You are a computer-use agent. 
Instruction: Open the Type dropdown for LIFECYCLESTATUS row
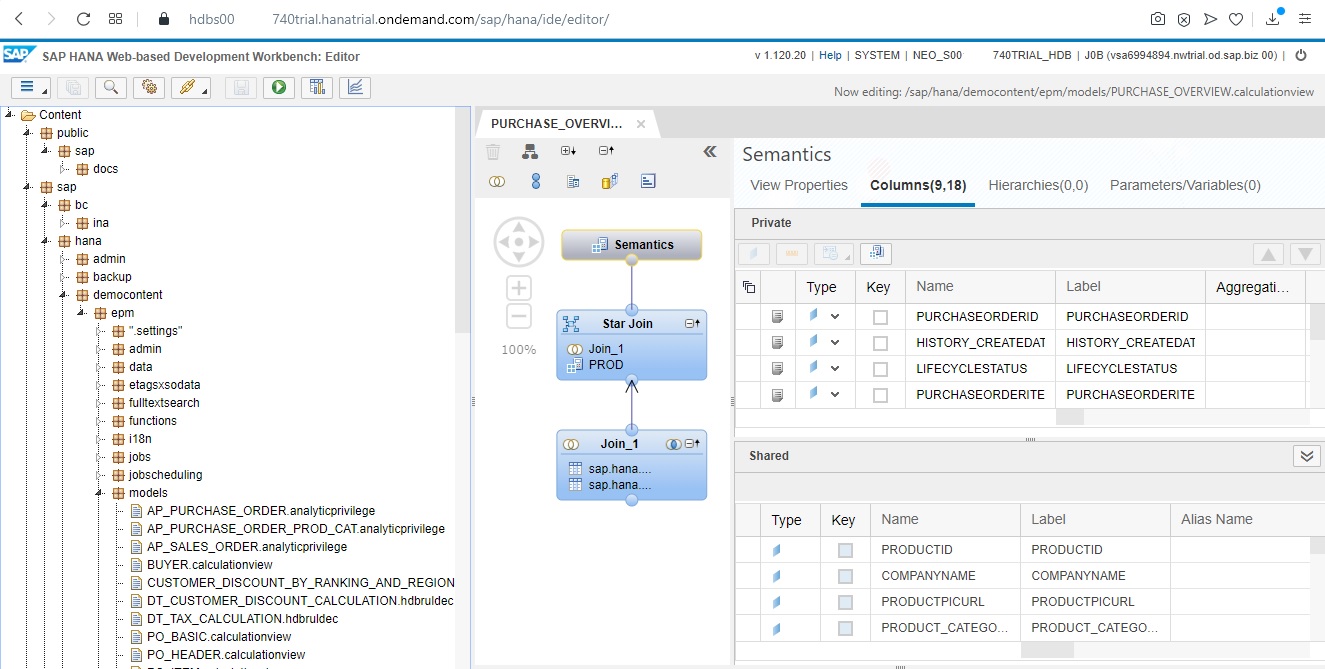pyautogui.click(x=837, y=367)
